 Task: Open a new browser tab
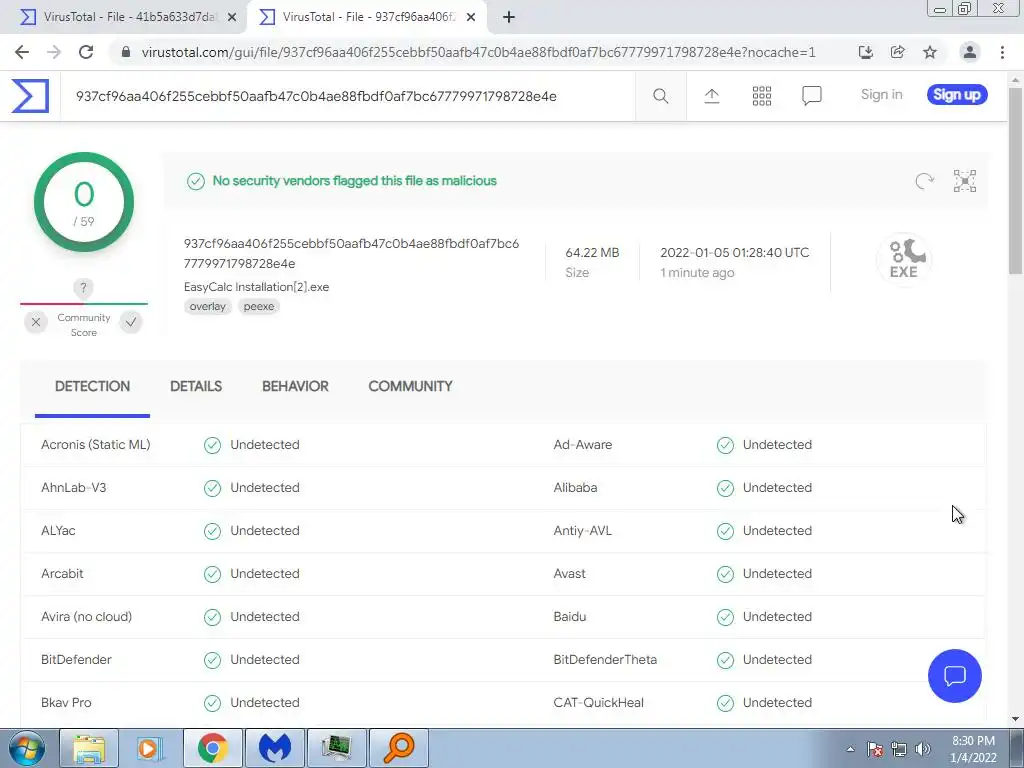point(509,17)
